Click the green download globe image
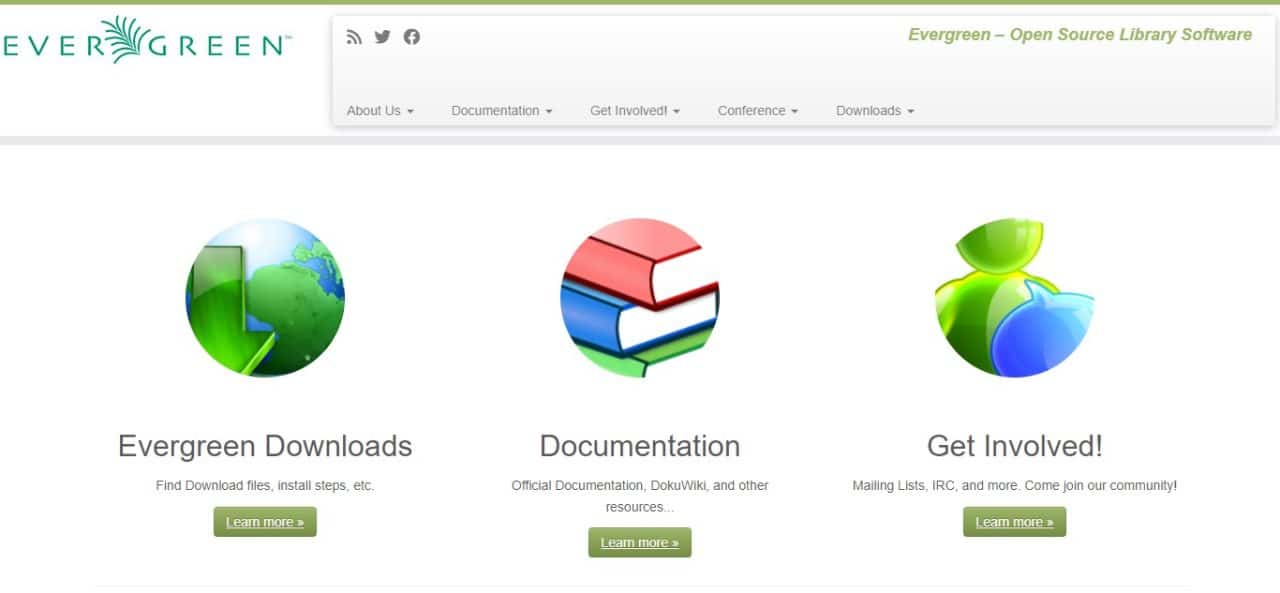 [265, 298]
